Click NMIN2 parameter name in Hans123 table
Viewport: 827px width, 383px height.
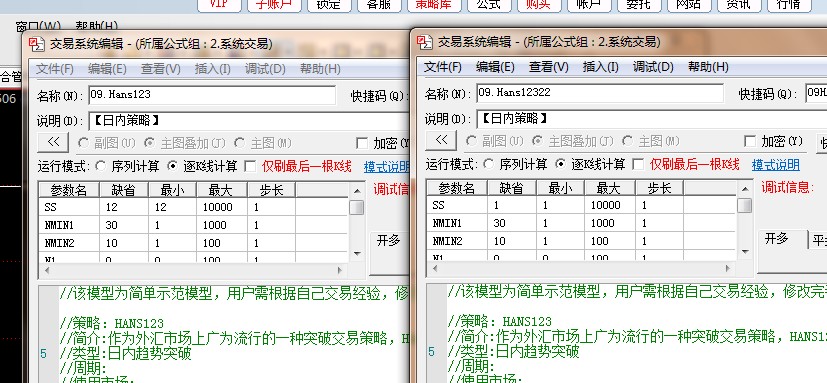[x=59, y=243]
